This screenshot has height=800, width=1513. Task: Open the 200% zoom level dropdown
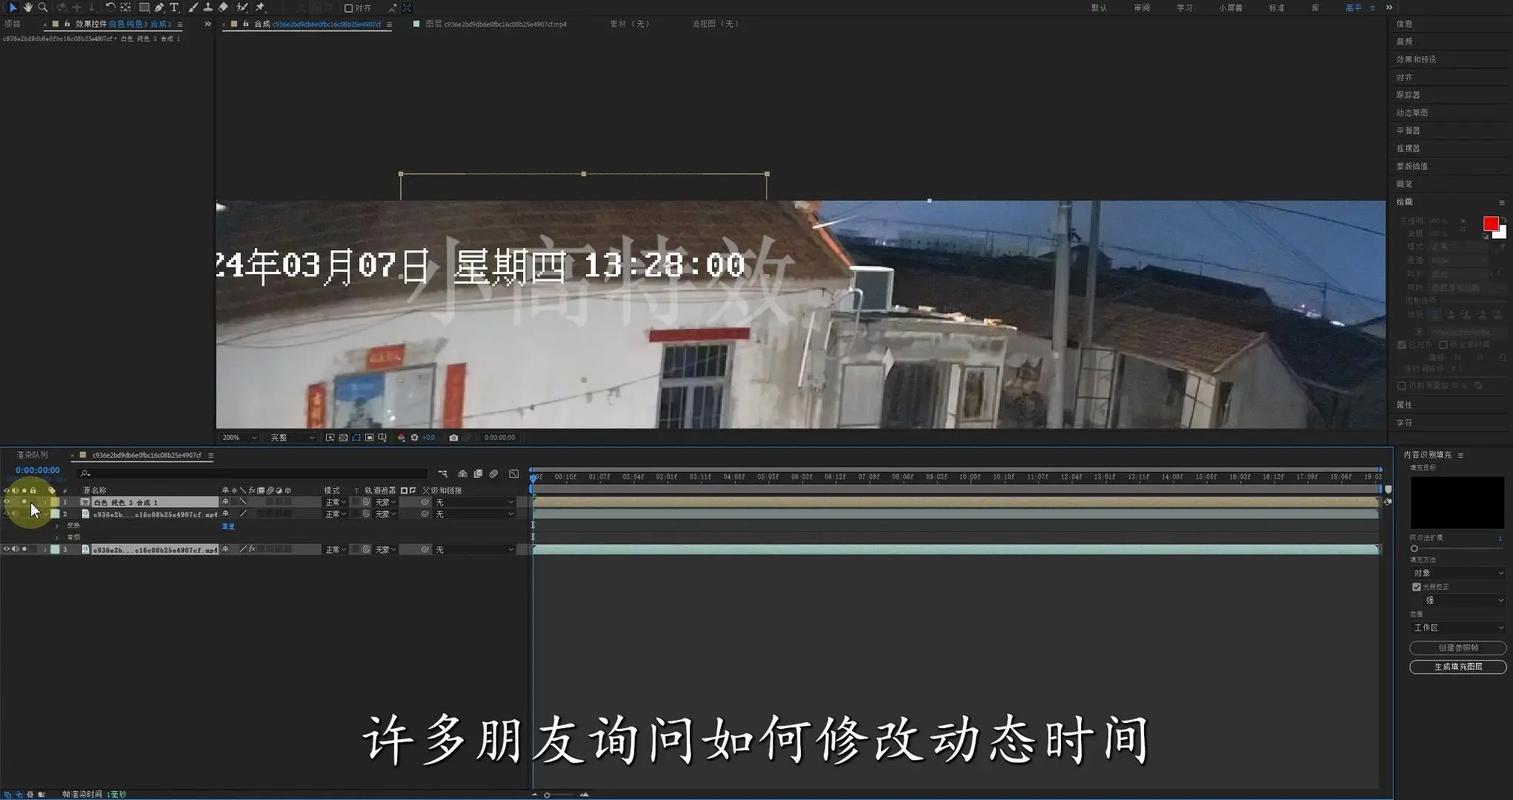(x=239, y=437)
